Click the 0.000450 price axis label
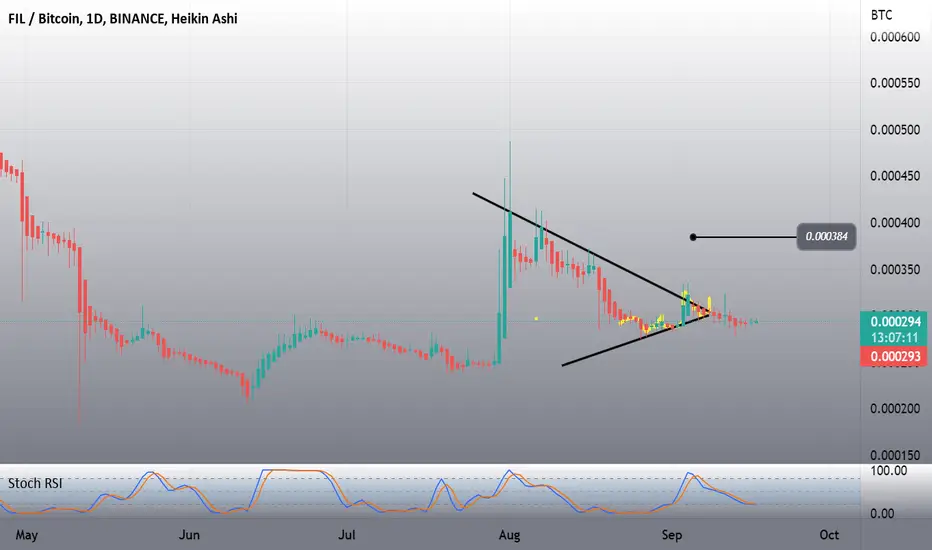This screenshot has width=932, height=550. 895,176
